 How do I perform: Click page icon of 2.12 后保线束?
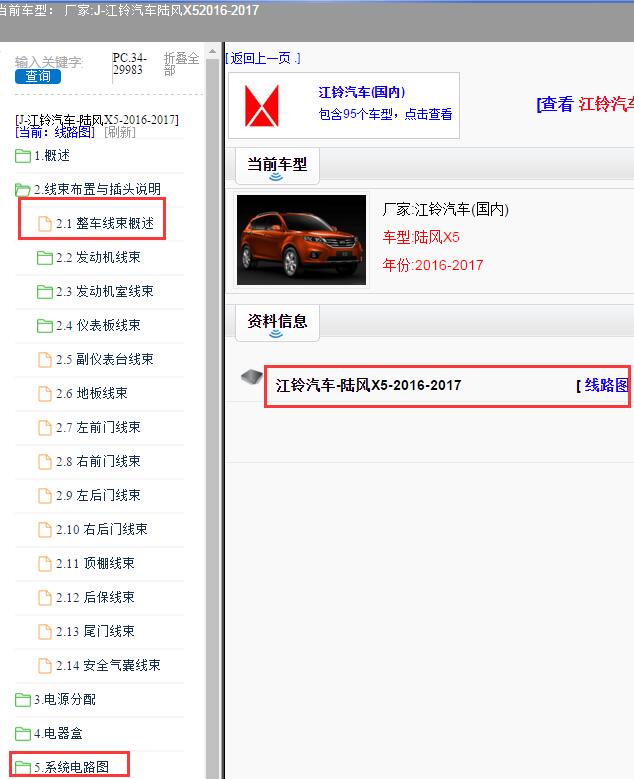(x=45, y=598)
